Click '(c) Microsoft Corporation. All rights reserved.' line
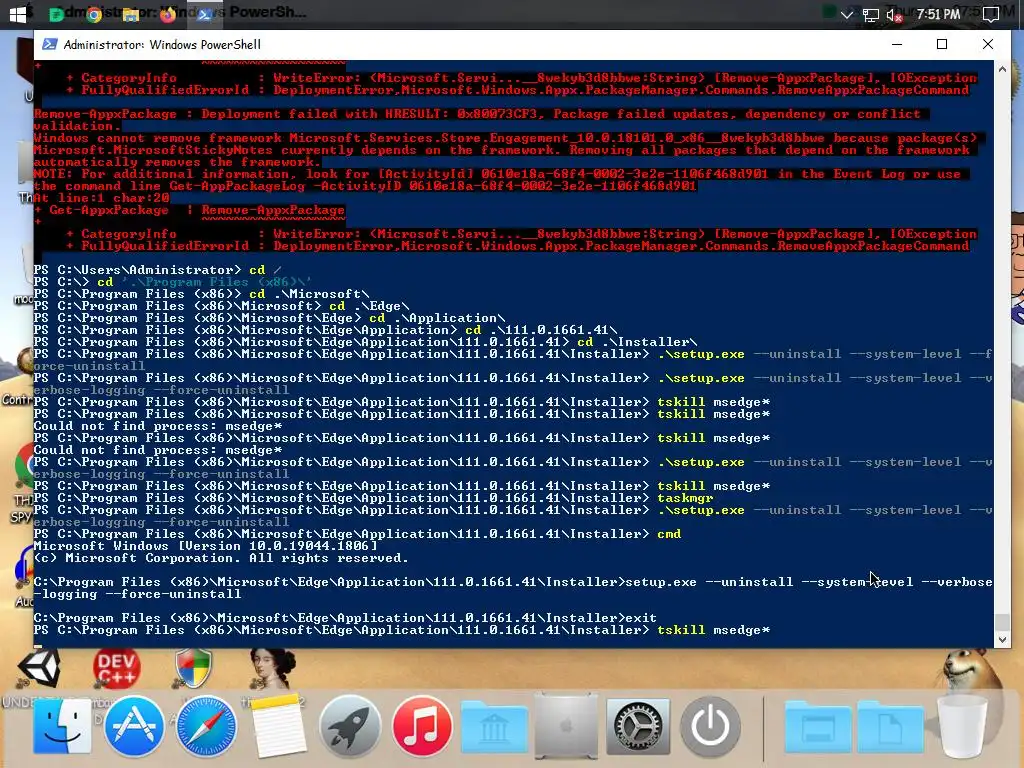The image size is (1024, 768). [x=221, y=558]
